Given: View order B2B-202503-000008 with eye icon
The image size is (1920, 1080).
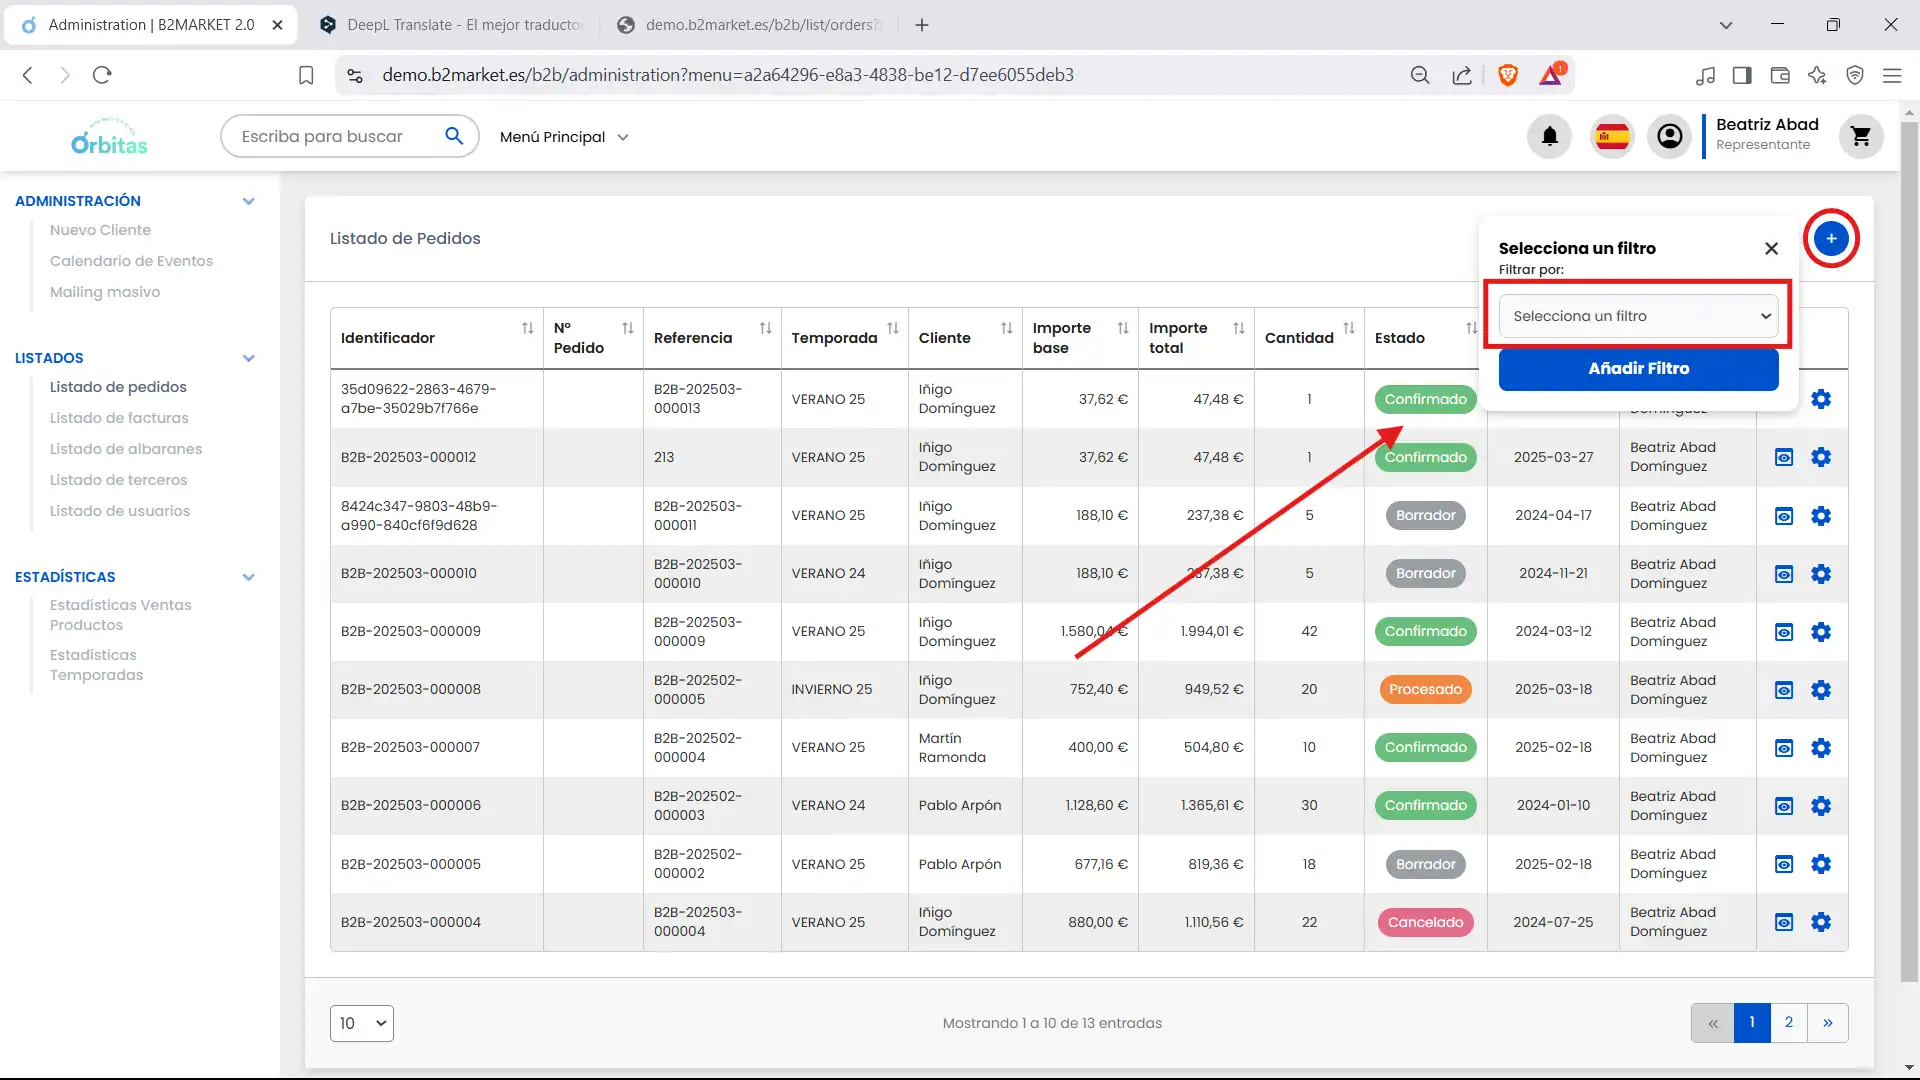Looking at the screenshot, I should 1784,690.
